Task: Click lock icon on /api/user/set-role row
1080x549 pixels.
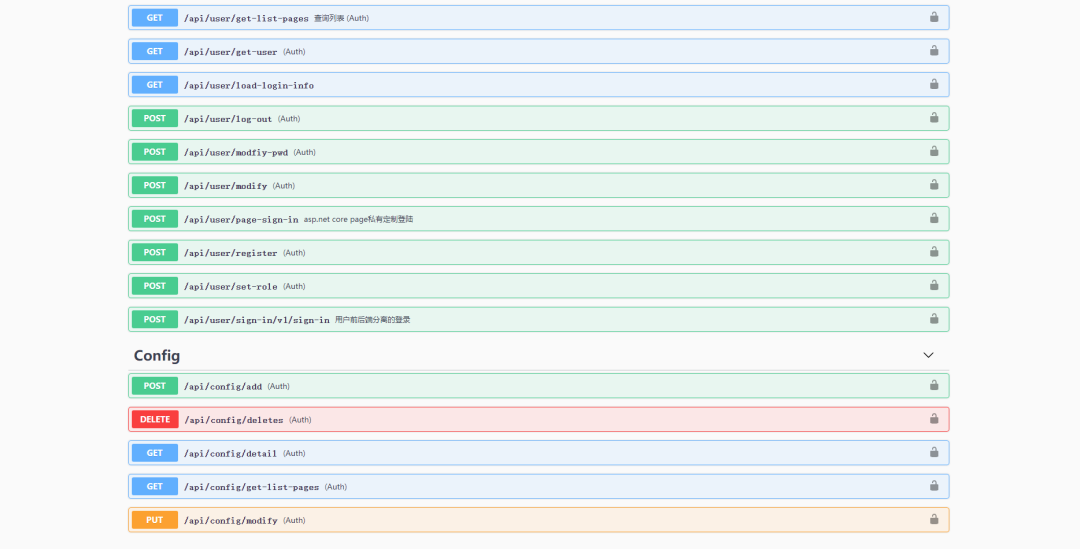Action: (934, 285)
